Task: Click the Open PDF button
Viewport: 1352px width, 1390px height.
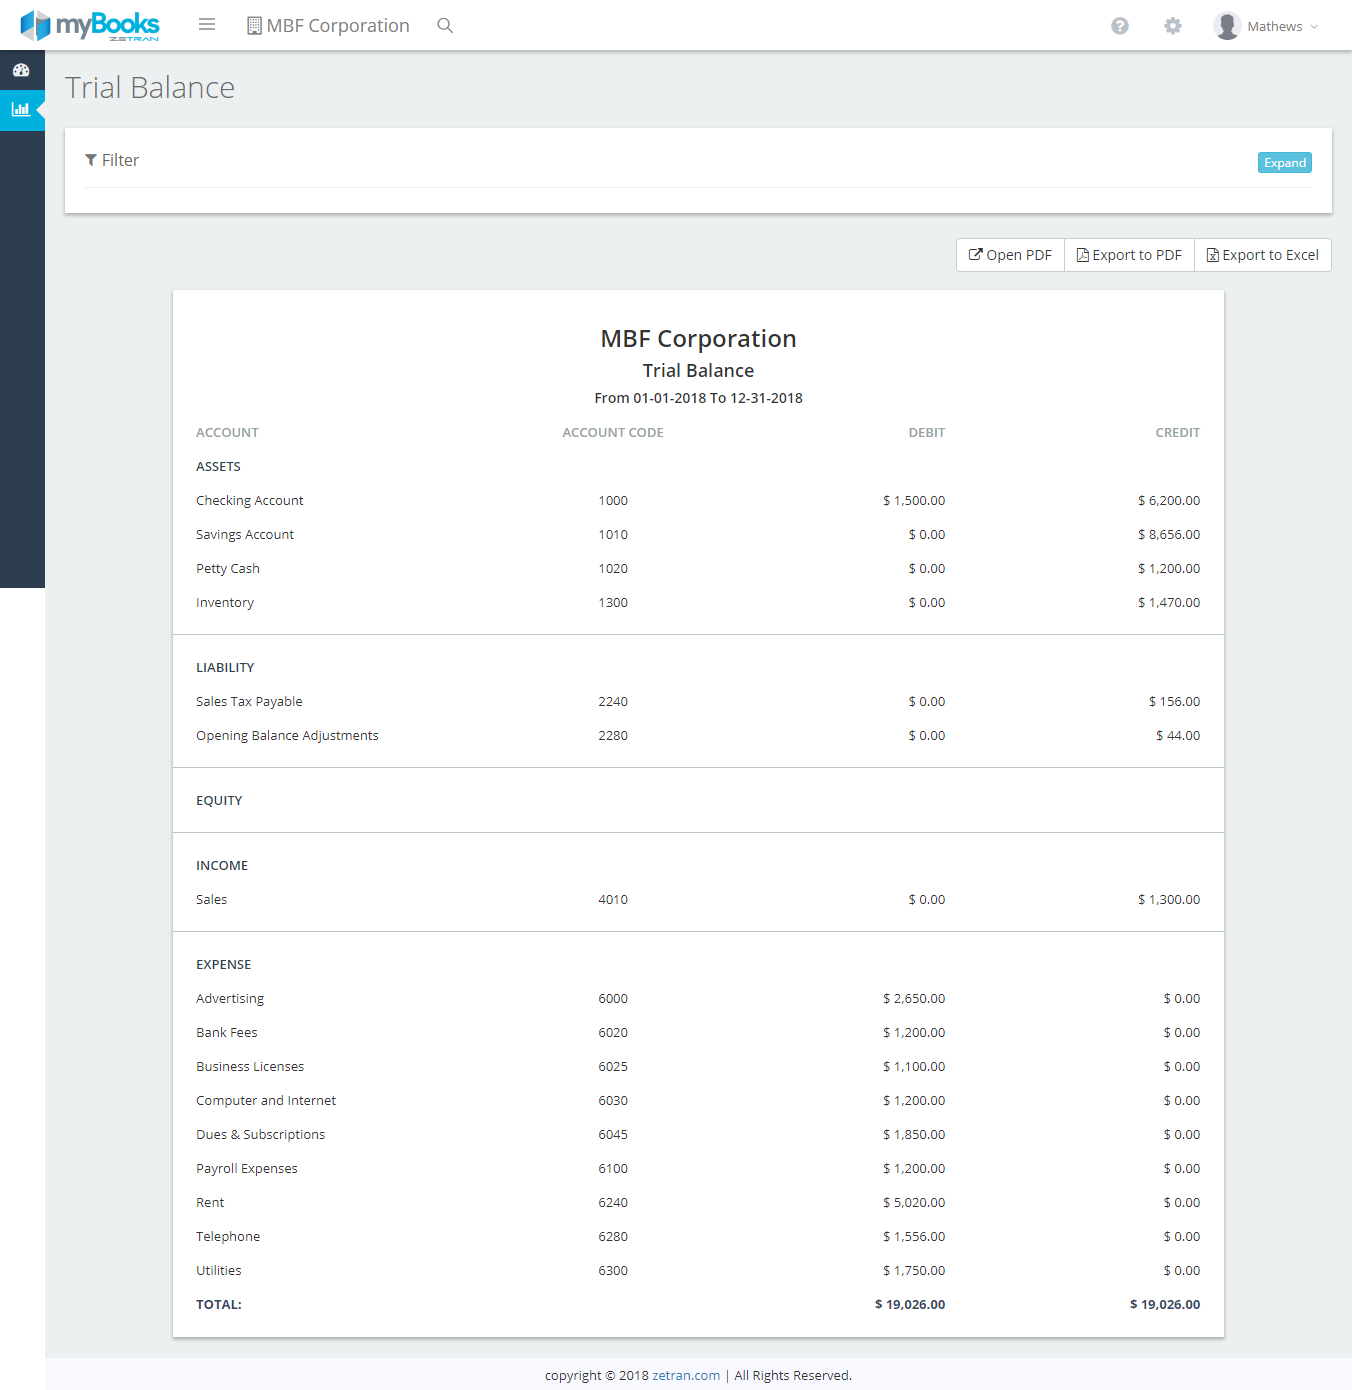Action: (x=1010, y=255)
